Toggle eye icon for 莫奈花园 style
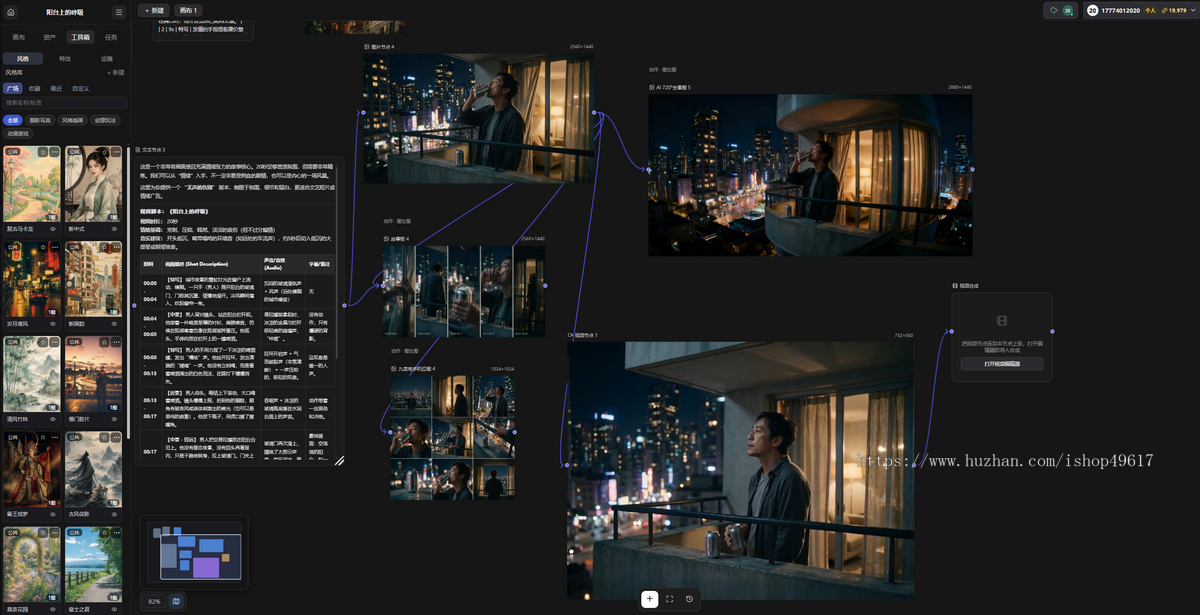The image size is (1200, 615). [x=54, y=609]
